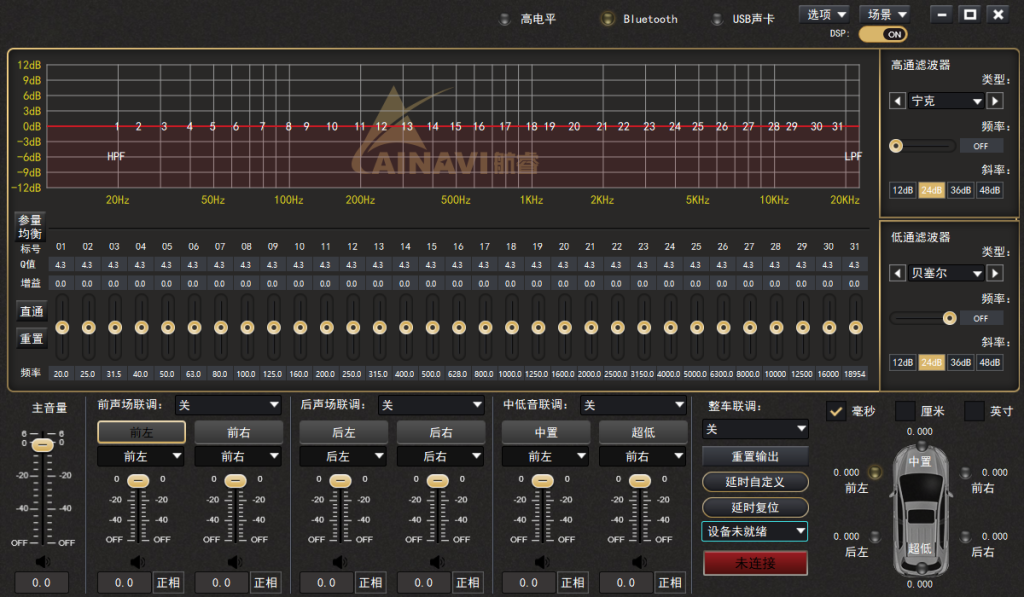Click the 前右 channel volume fader handle
1024x597 pixels.
[235, 481]
